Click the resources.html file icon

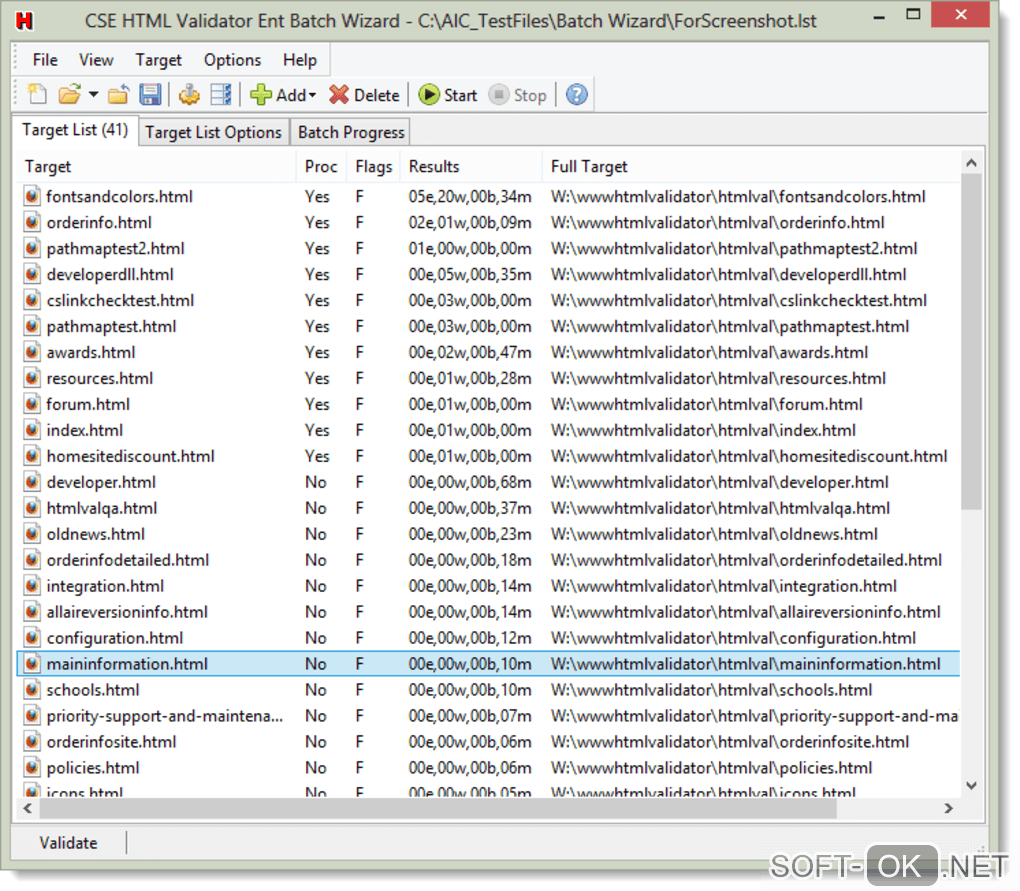31,379
